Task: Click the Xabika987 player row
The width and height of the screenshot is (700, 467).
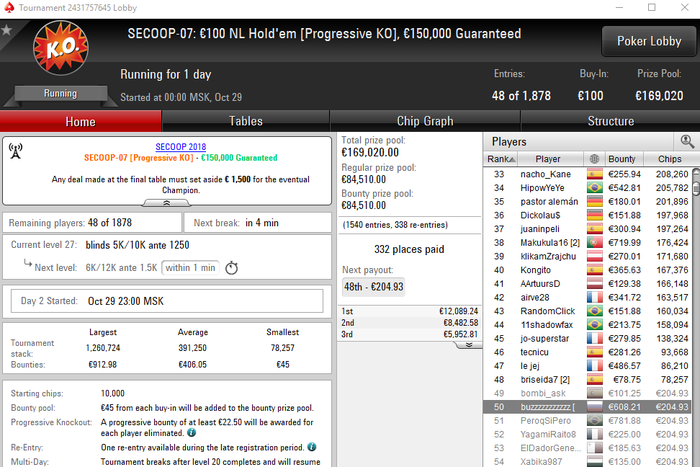Action: [588, 461]
